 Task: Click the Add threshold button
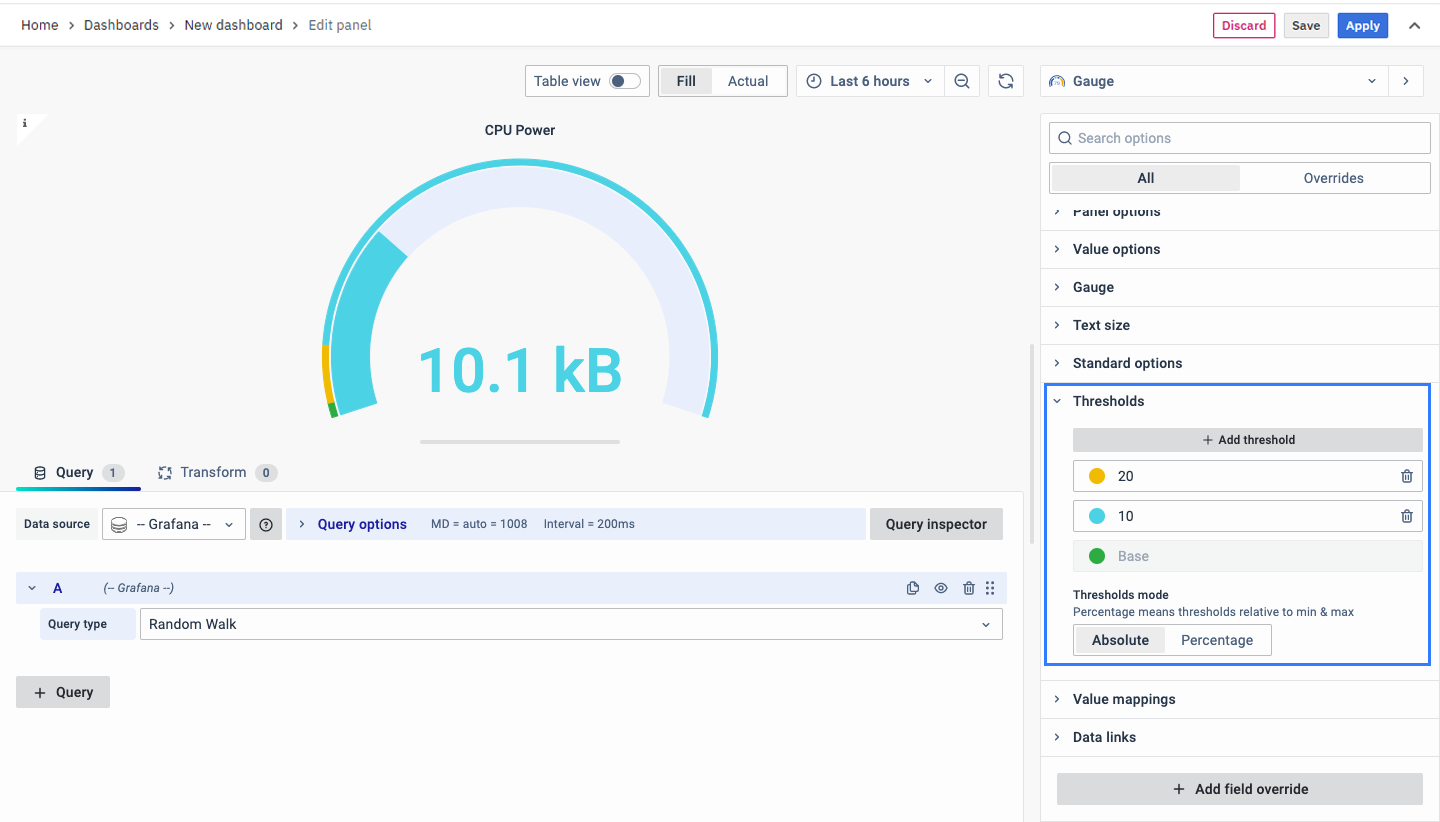1247,440
